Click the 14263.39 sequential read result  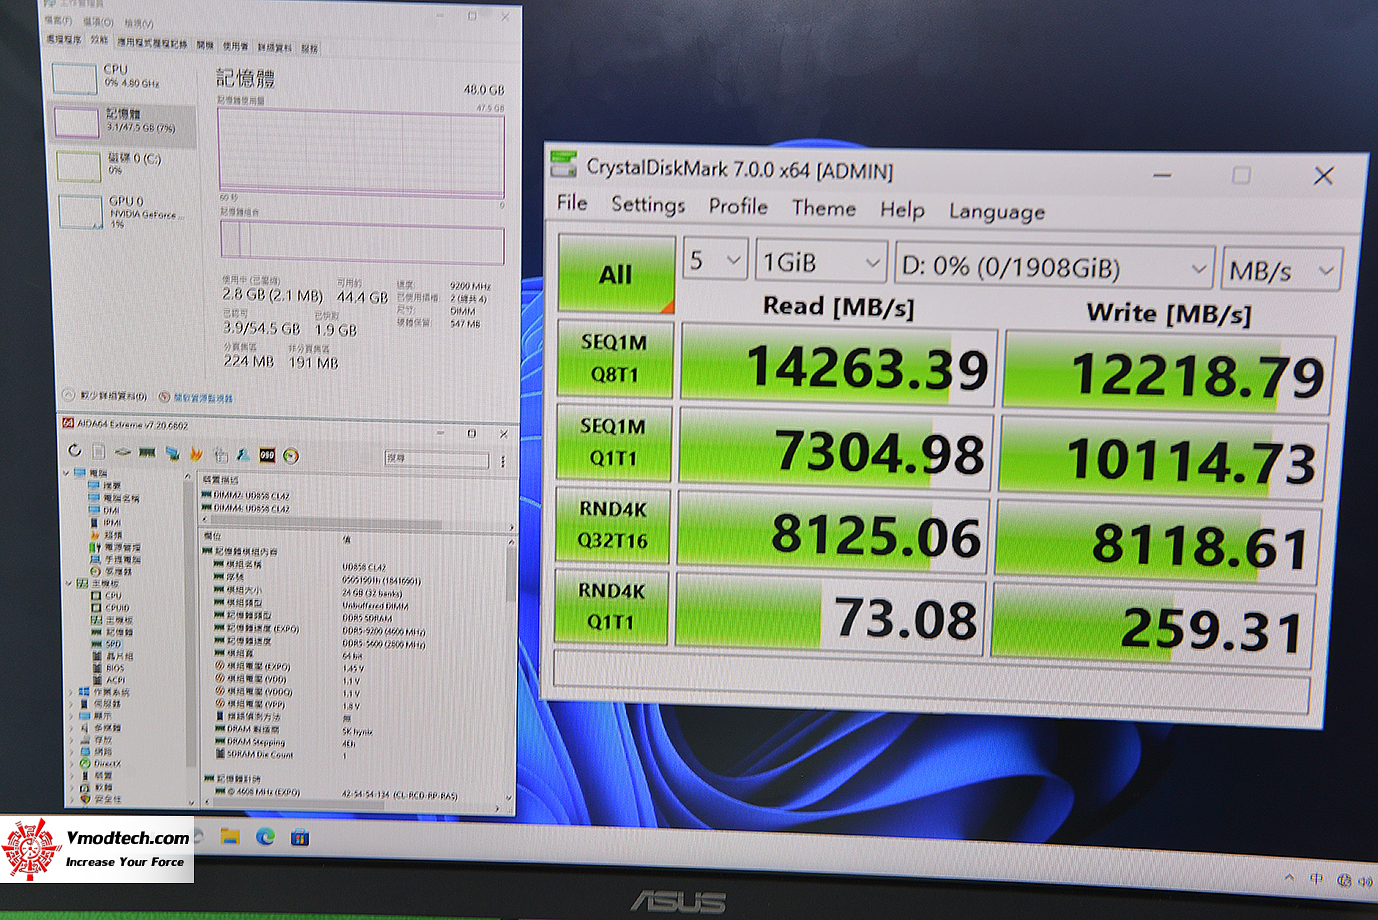click(839, 366)
